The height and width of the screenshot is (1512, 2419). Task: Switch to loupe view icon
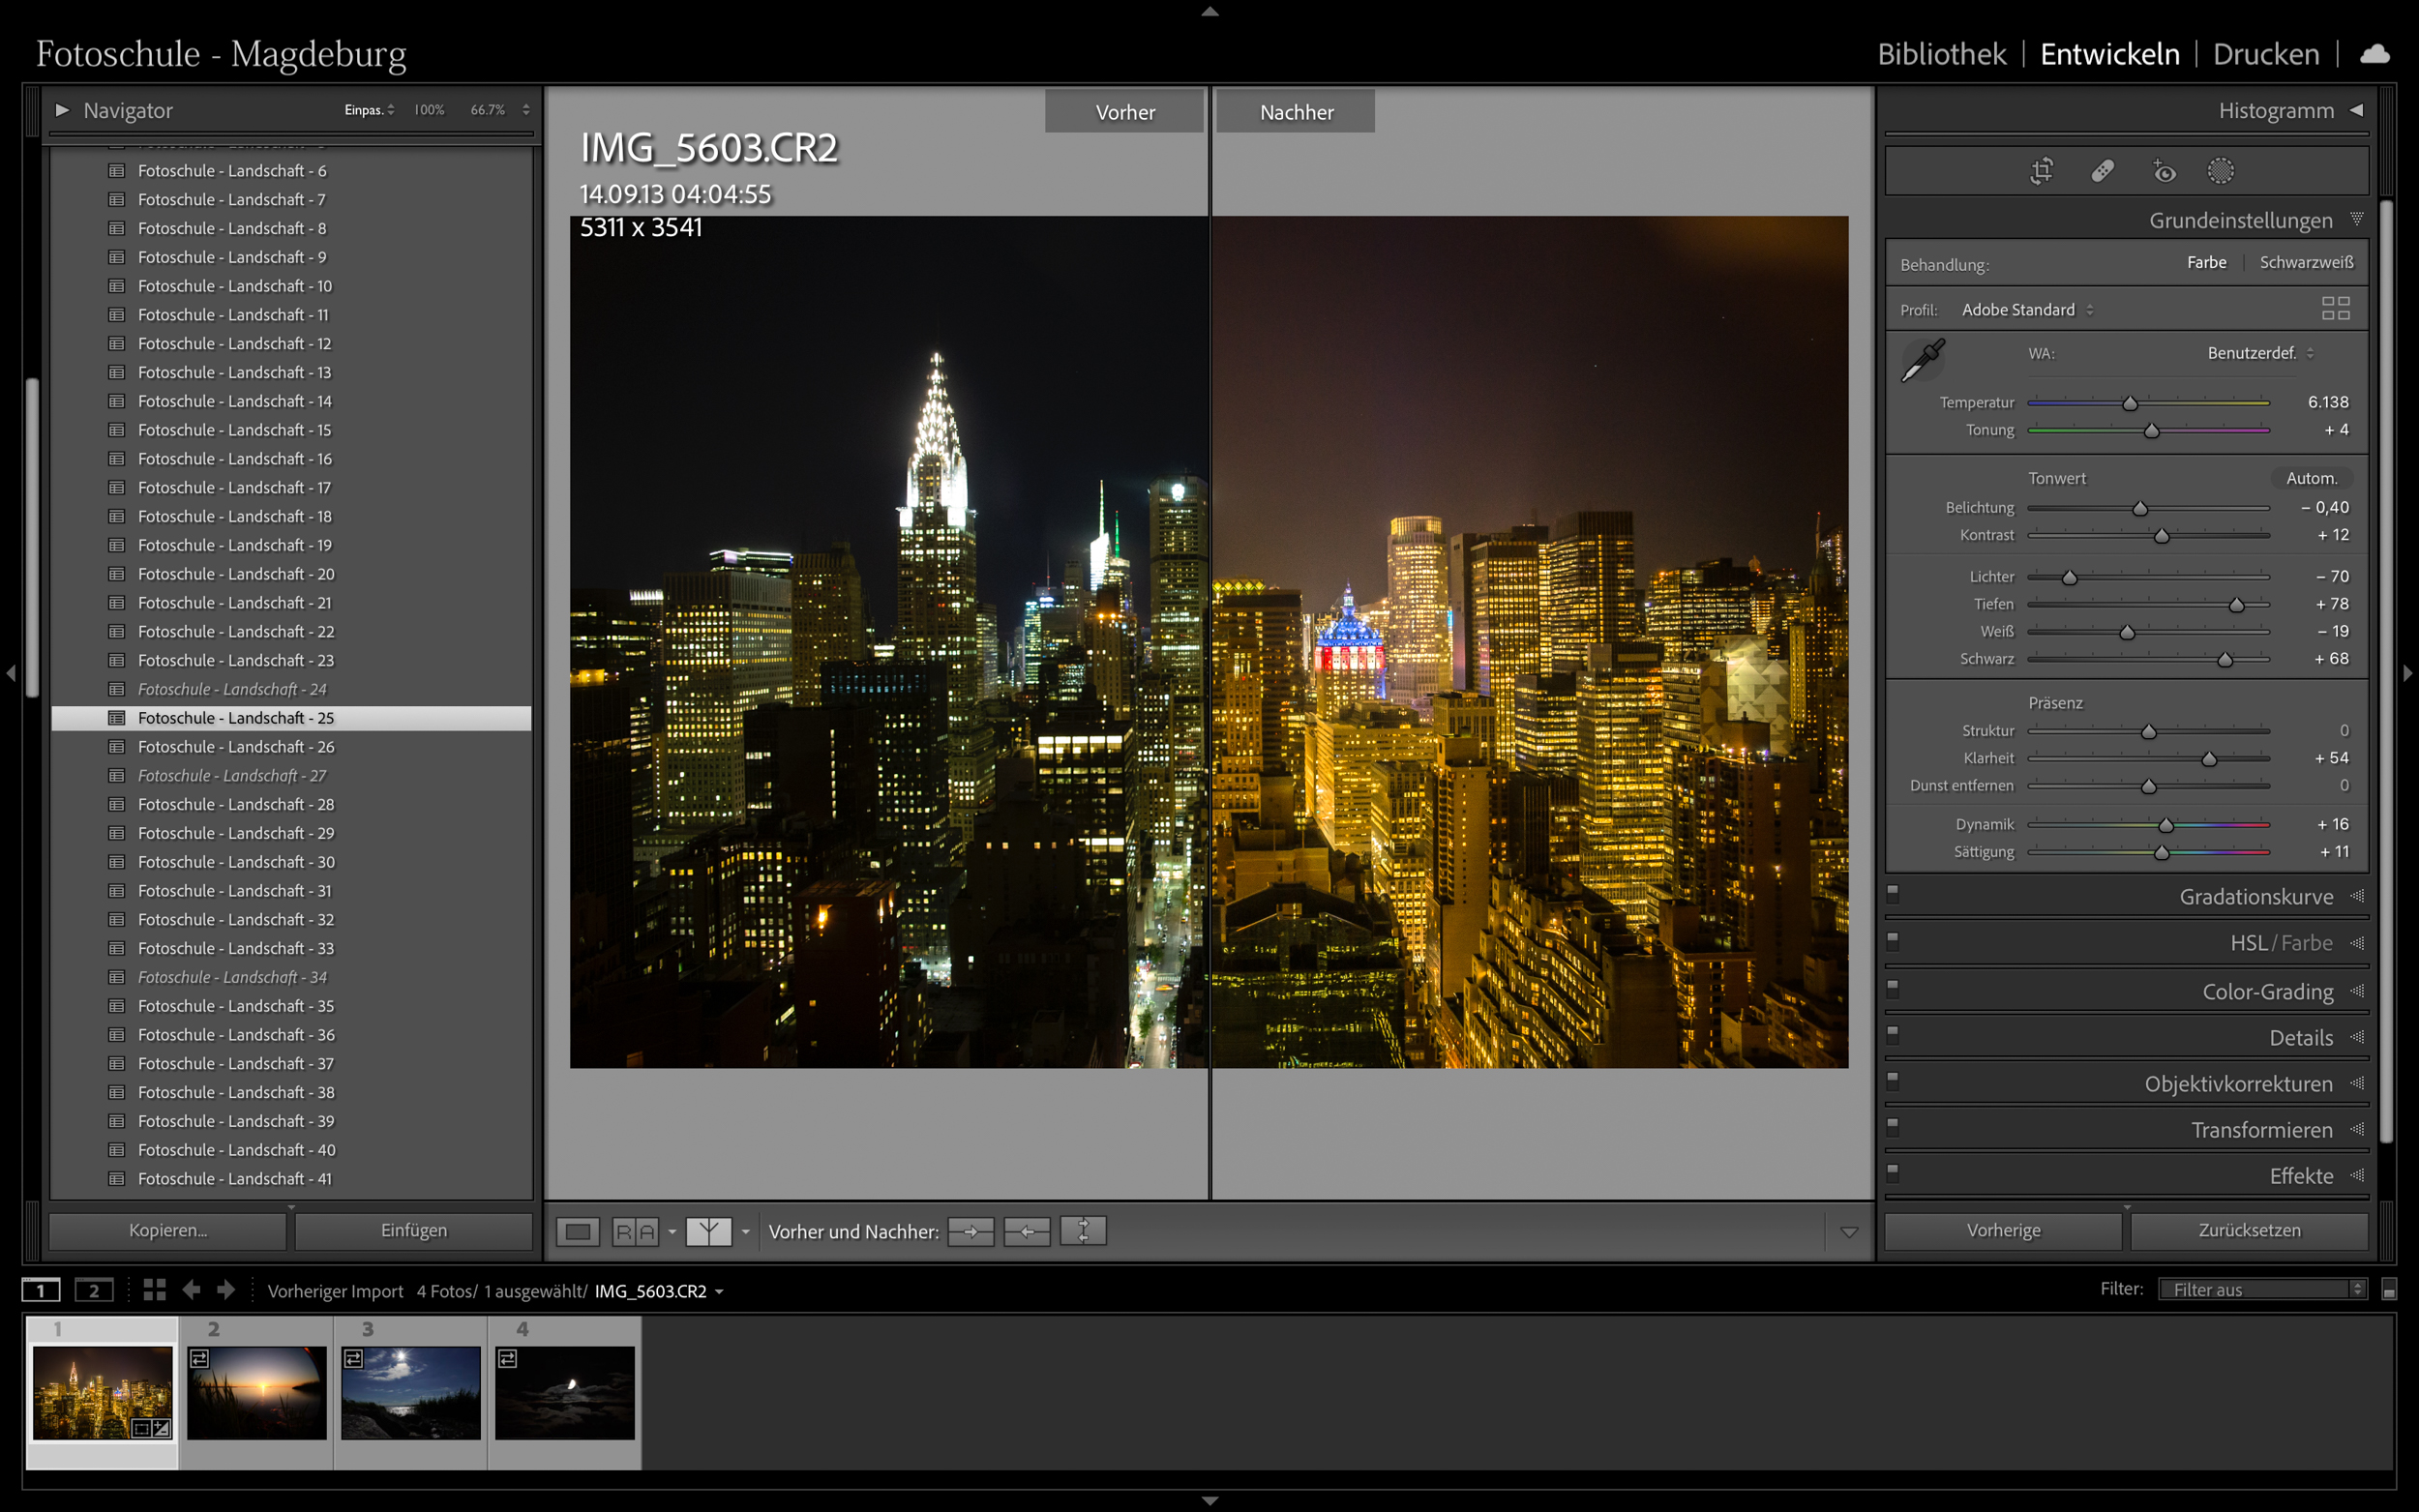[x=577, y=1231]
